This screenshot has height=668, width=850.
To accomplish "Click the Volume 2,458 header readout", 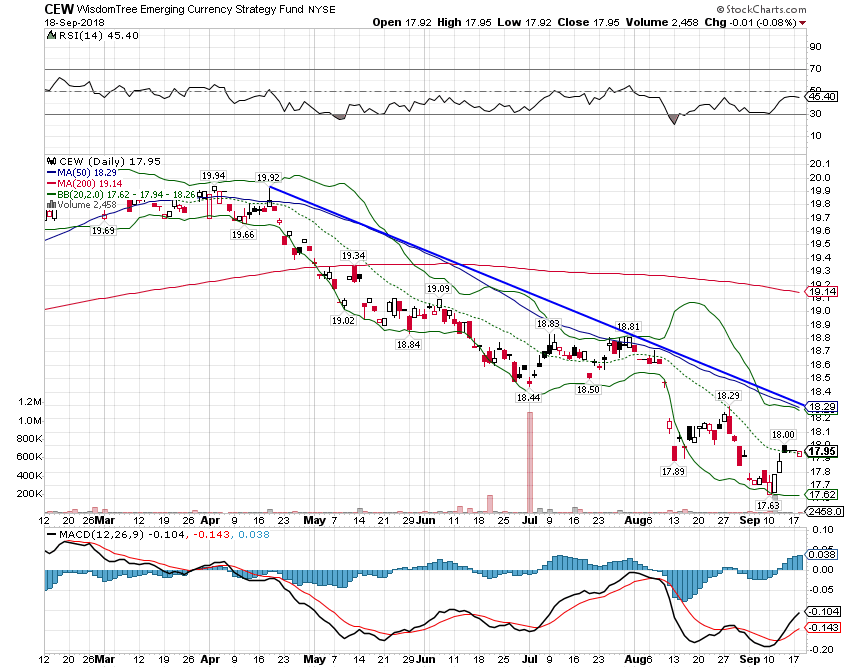I will coord(662,22).
